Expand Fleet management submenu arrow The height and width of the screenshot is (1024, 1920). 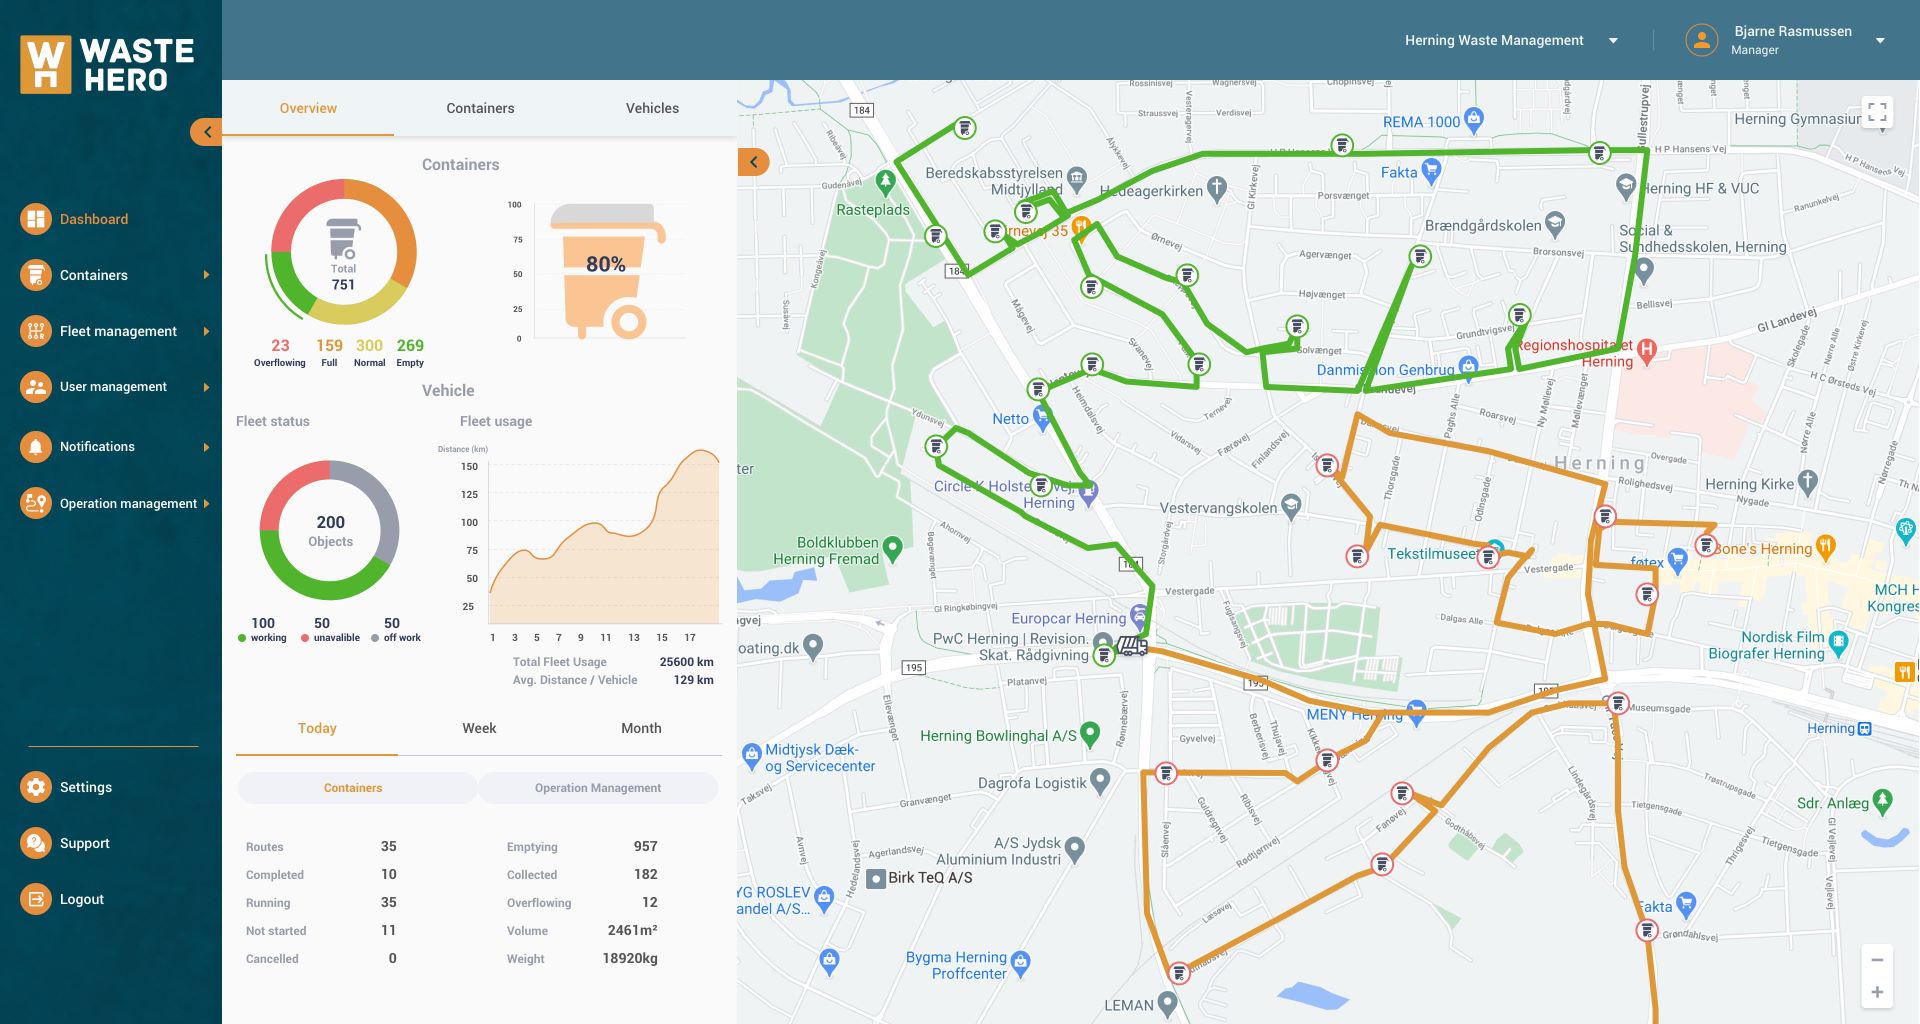coord(206,331)
